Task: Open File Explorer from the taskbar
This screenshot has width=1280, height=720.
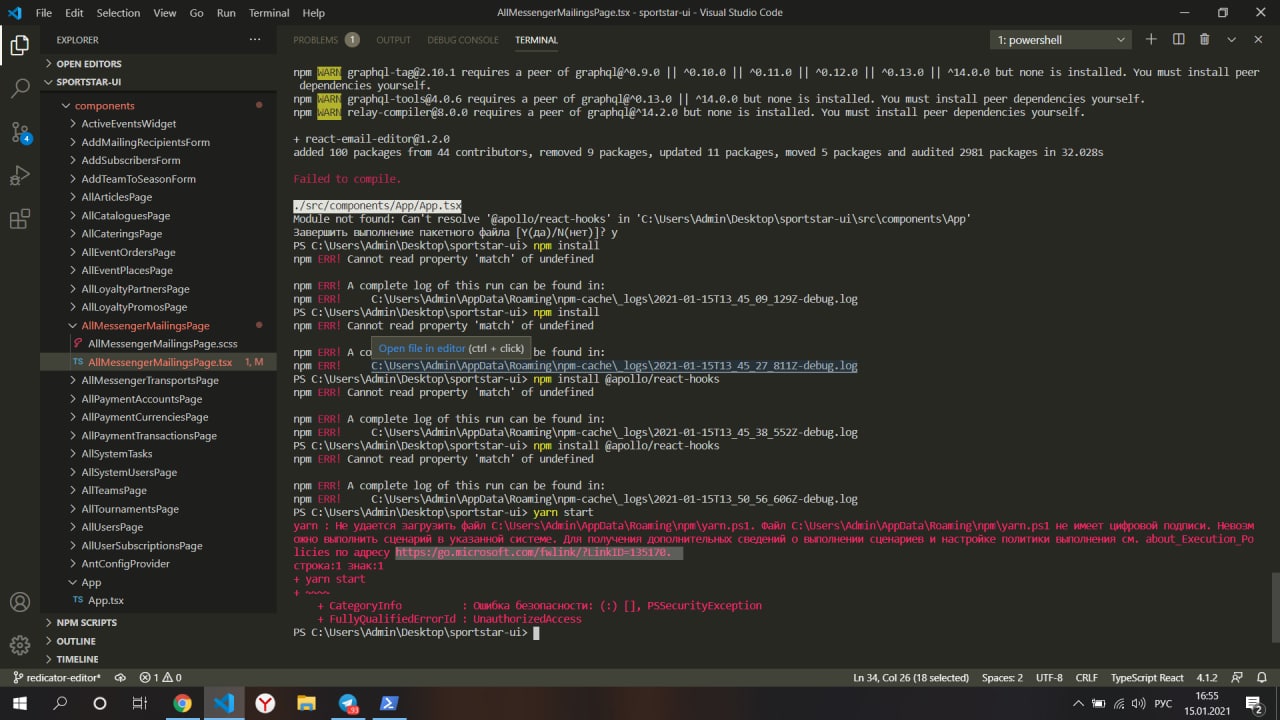Action: tap(306, 703)
